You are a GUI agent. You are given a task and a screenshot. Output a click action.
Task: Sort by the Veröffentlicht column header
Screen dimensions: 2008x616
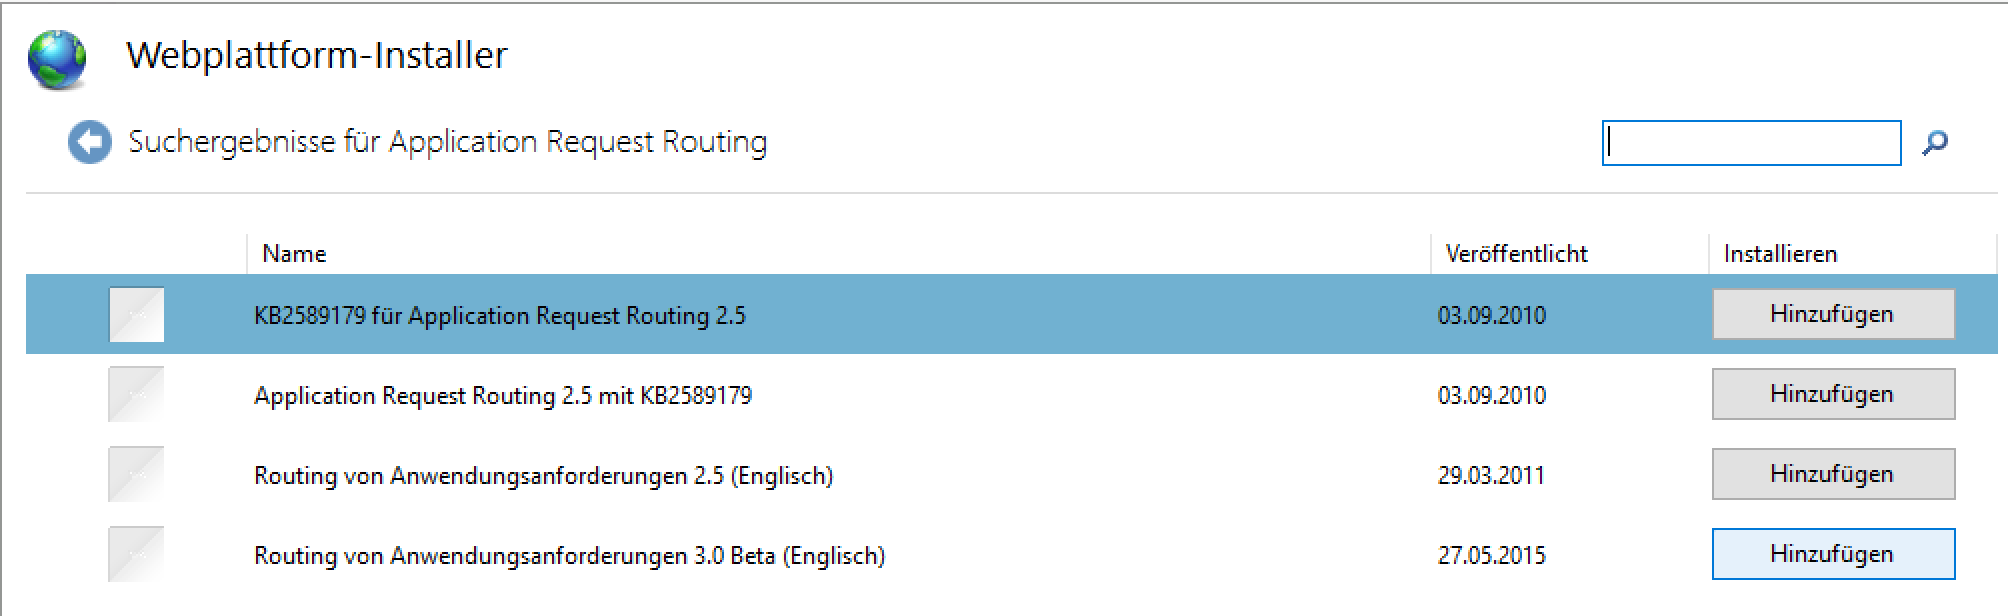[x=1516, y=254]
